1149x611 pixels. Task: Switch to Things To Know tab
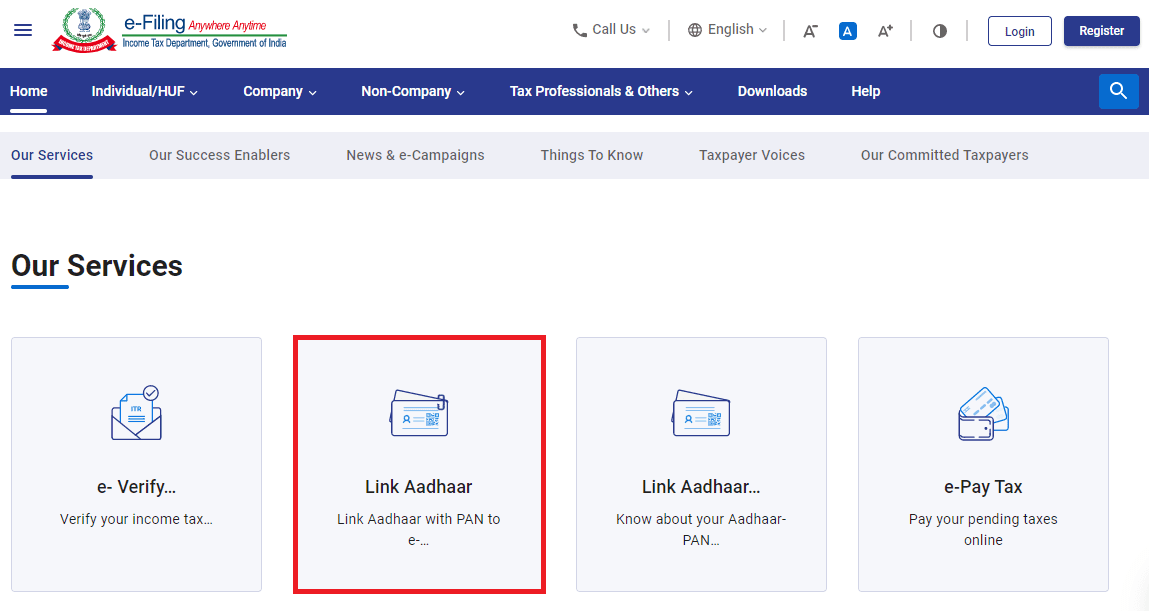[592, 155]
